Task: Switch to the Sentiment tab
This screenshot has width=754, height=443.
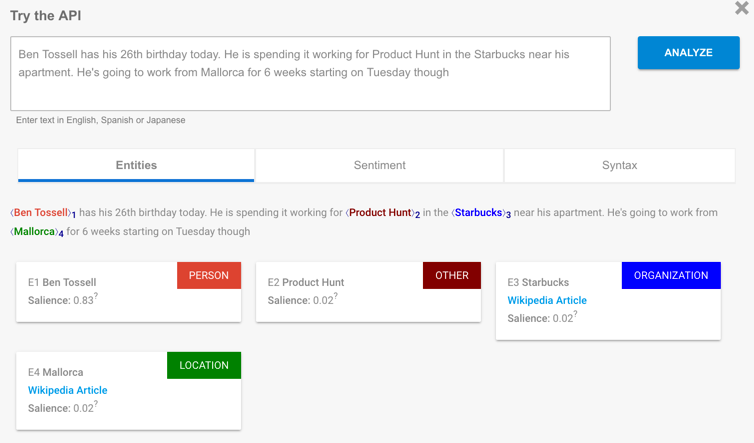Action: (x=379, y=165)
